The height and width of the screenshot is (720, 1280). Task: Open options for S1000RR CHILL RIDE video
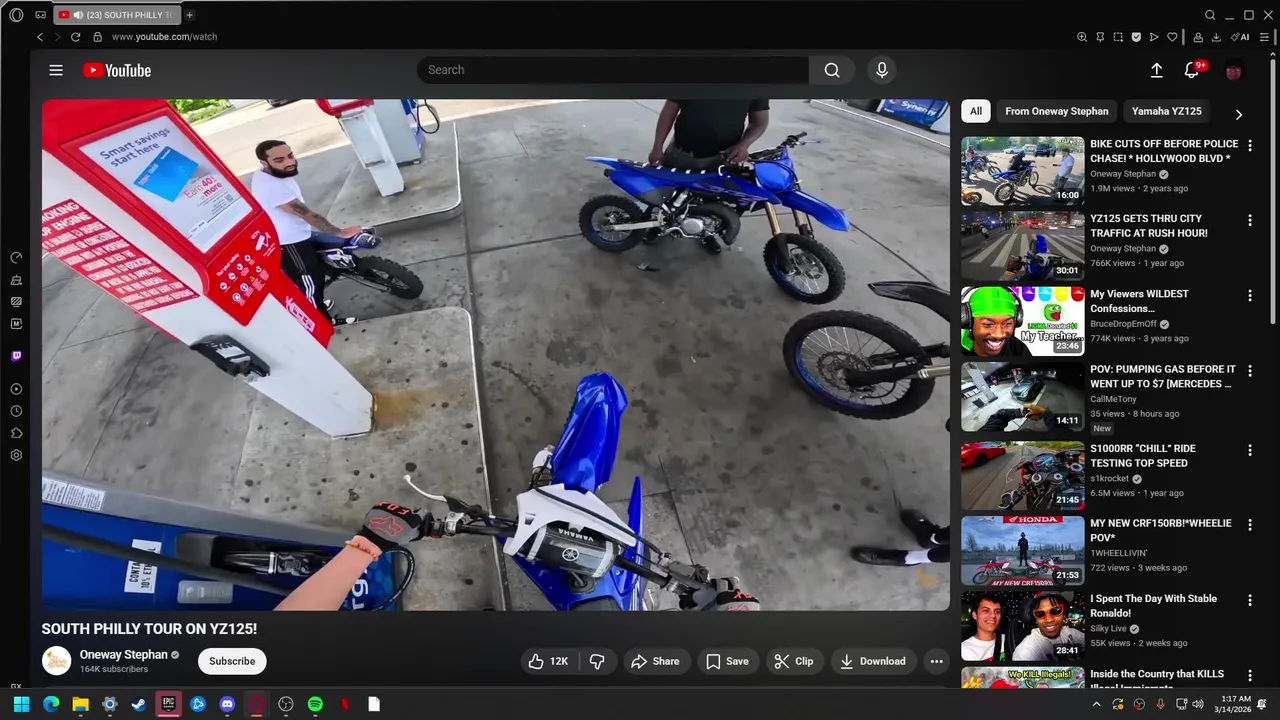point(1249,451)
